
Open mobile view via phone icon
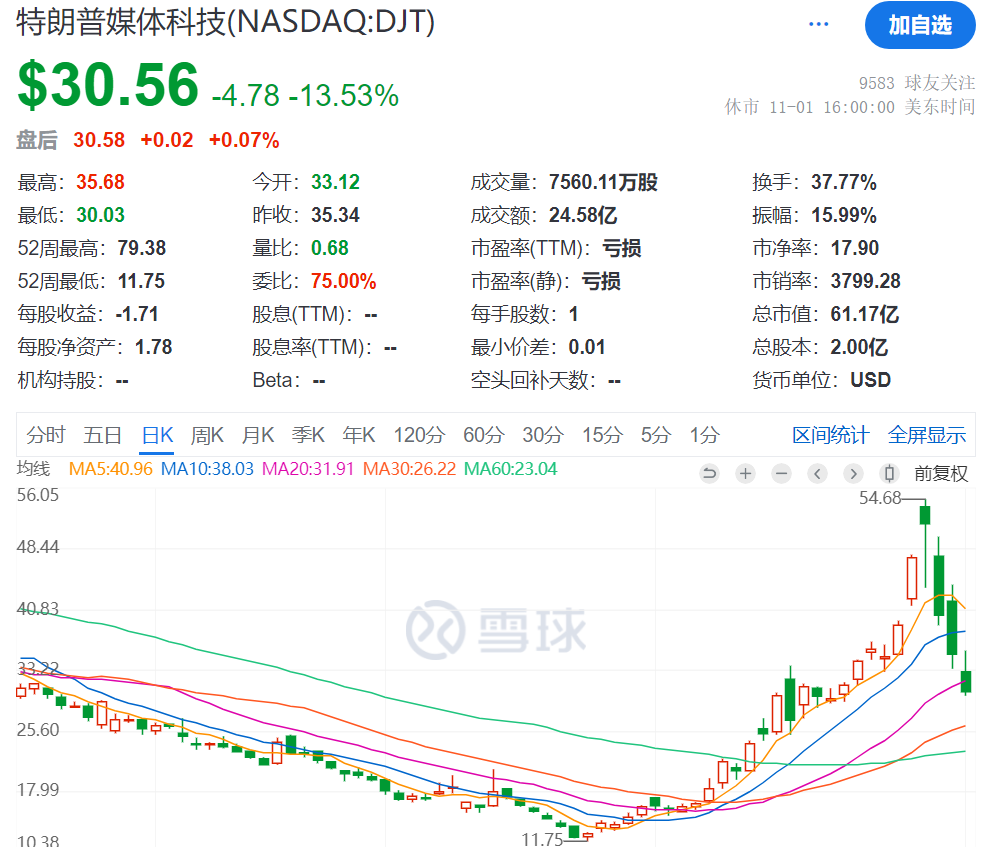tap(888, 473)
